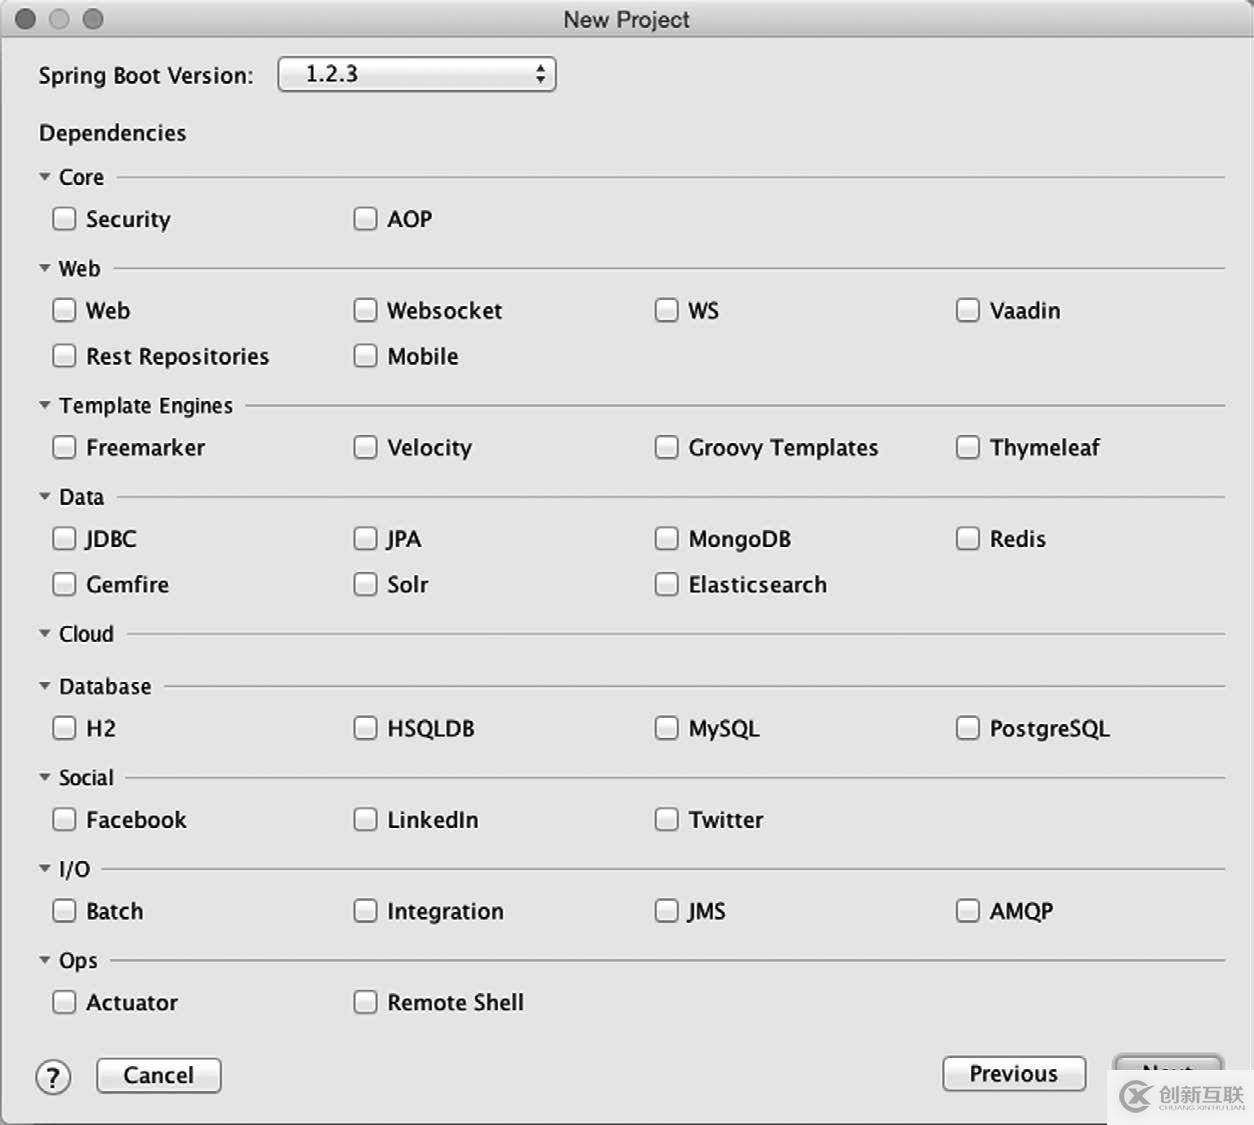Select the AMQP checkbox
Screen dimensions: 1254x1125
(967, 911)
